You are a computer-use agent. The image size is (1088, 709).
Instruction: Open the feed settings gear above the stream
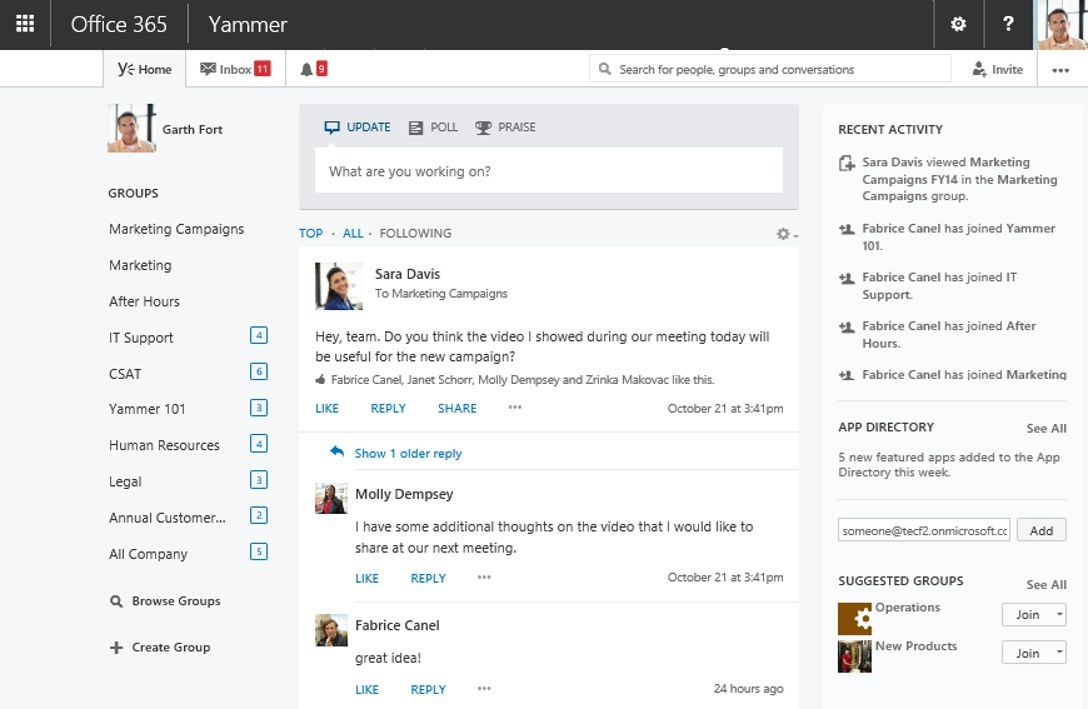[x=783, y=232]
